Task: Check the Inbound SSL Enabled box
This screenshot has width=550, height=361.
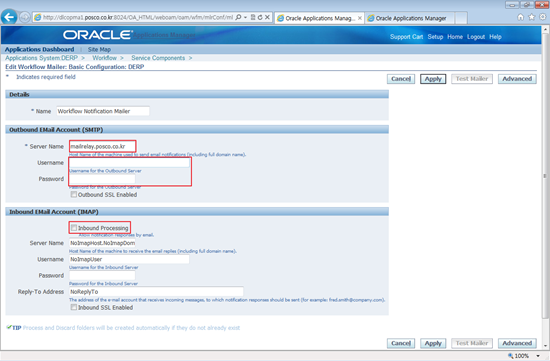Action: click(74, 307)
